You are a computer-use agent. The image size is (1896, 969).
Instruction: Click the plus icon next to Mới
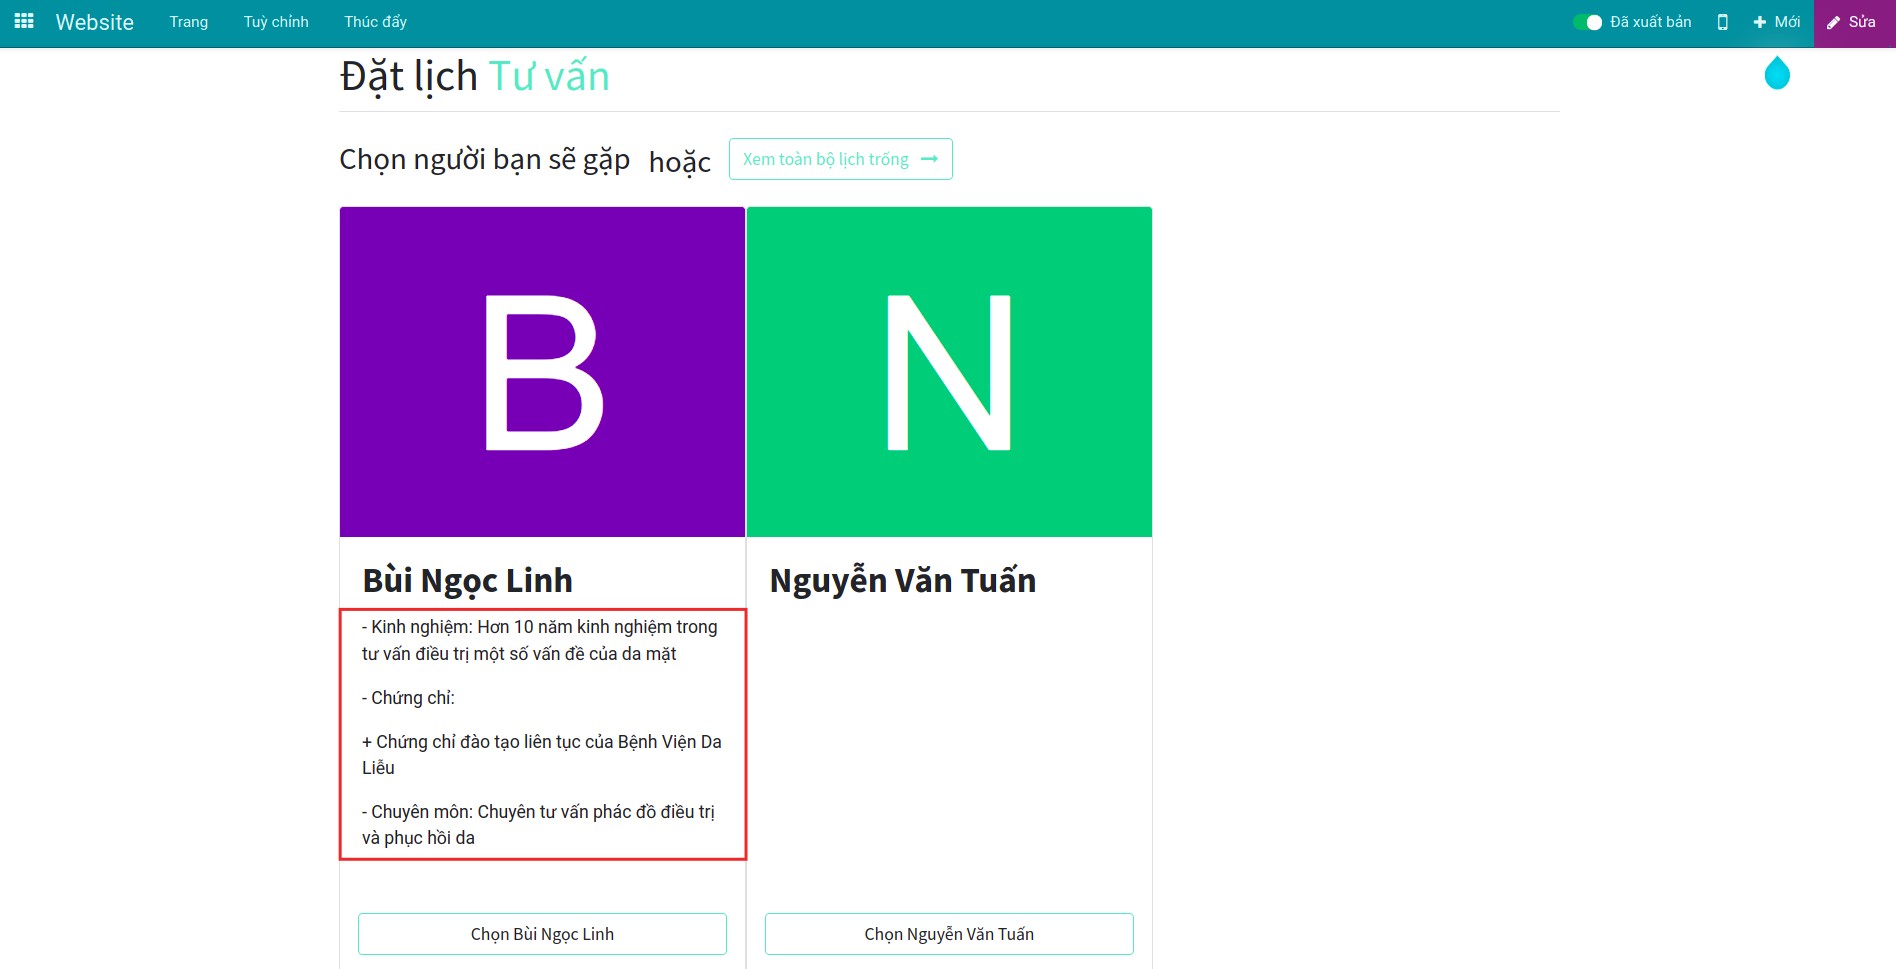point(1757,21)
